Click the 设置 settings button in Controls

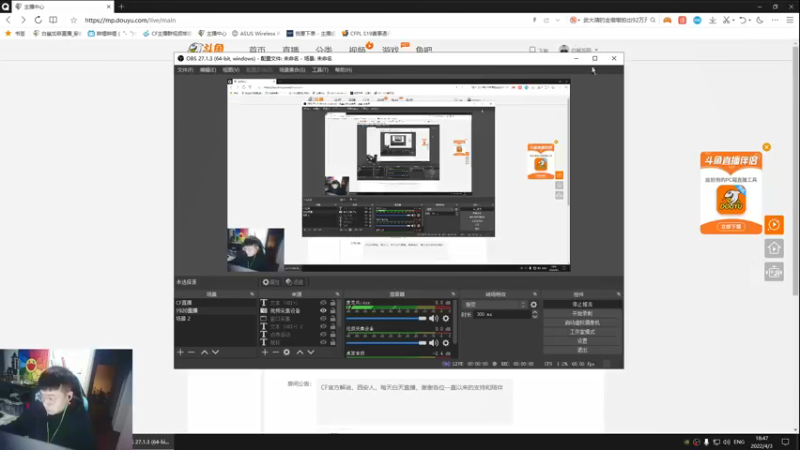click(582, 341)
